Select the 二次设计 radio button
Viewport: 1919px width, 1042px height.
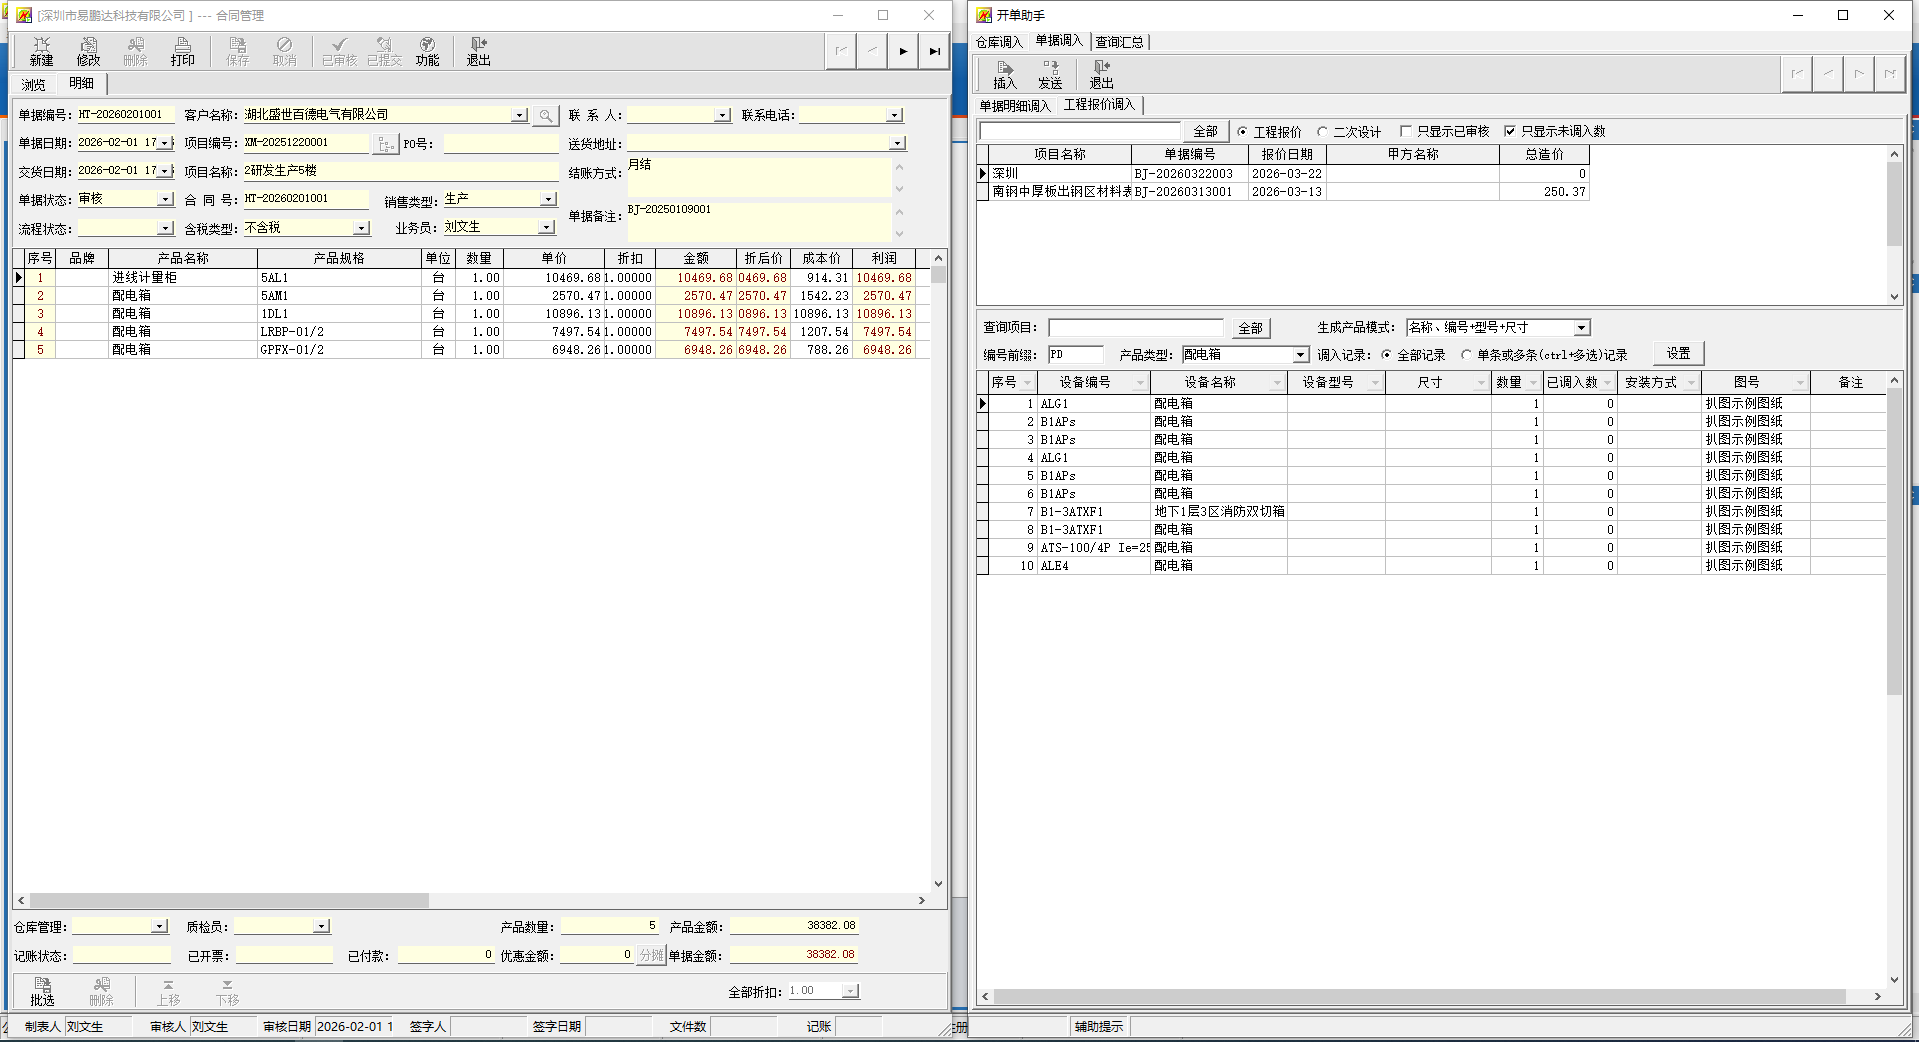[x=1322, y=132]
